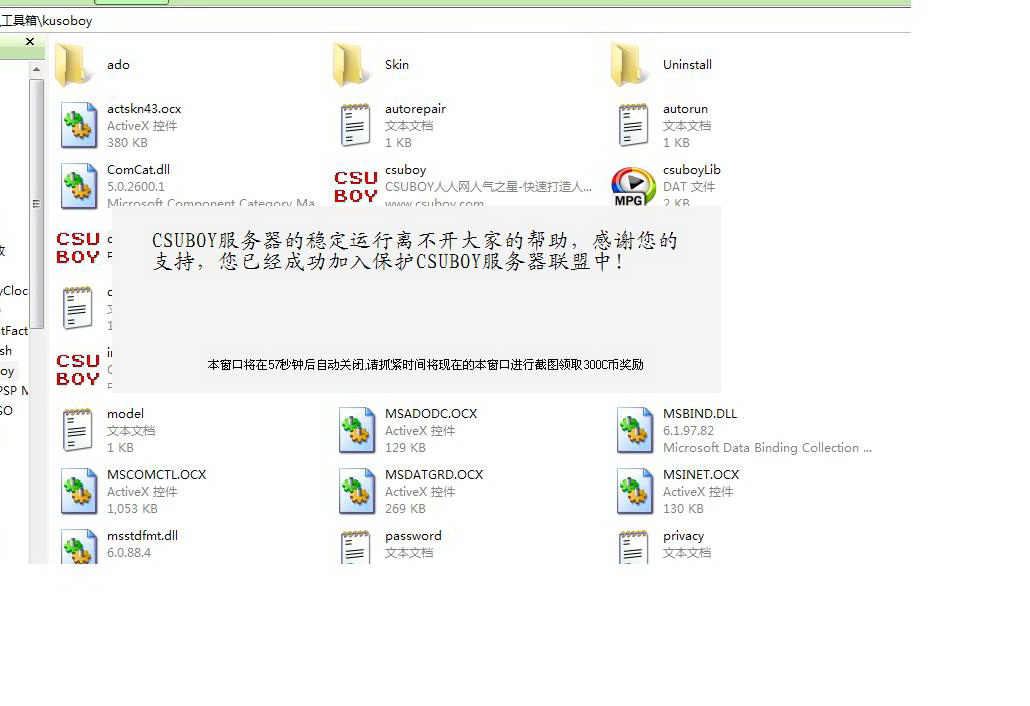Click the MSDATGRD.OCX file name

(434, 474)
